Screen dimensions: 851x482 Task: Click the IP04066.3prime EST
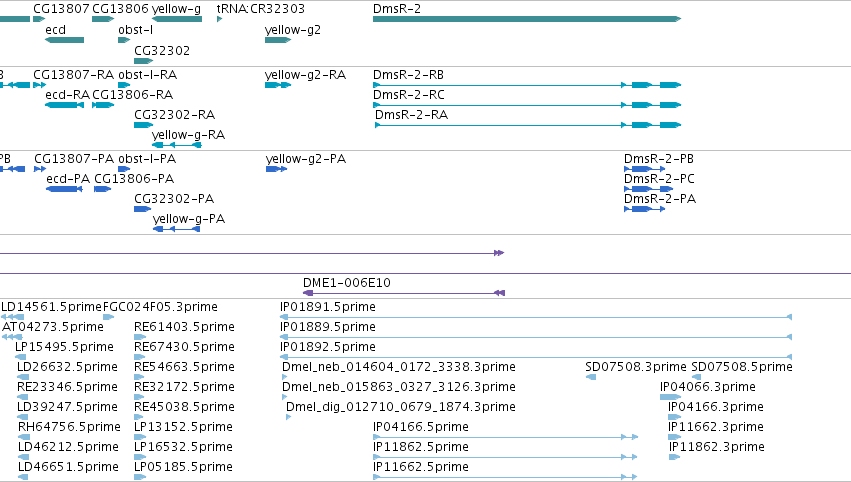[x=670, y=397]
